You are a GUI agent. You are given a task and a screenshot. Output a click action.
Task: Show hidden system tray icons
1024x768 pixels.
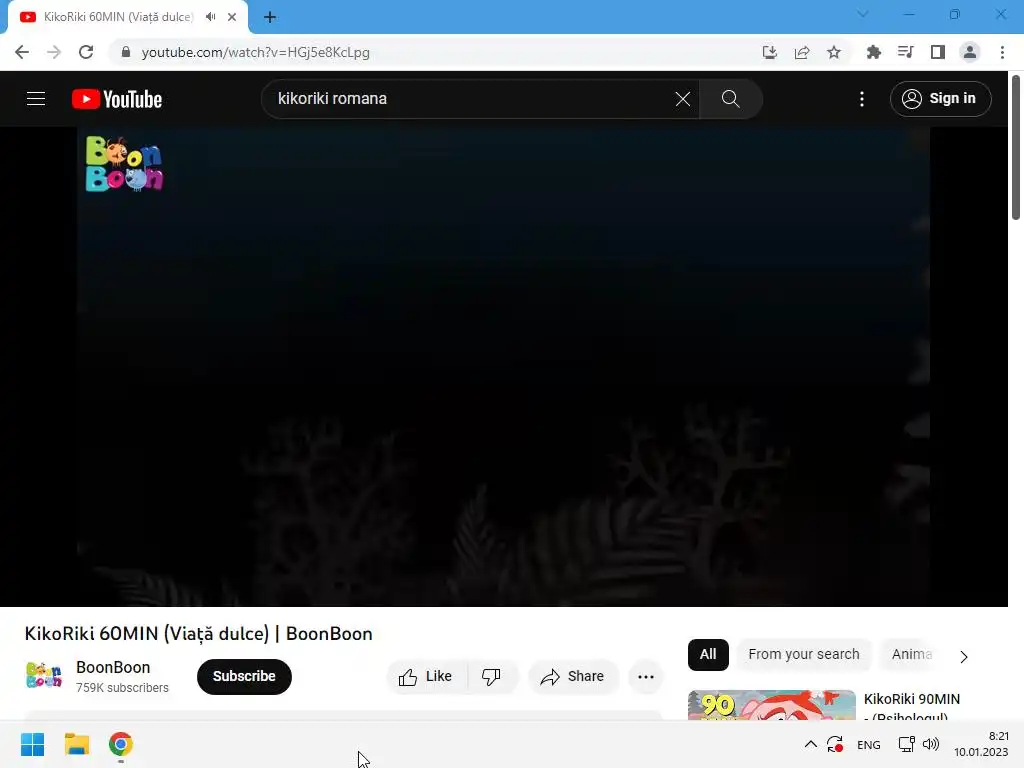pyautogui.click(x=810, y=744)
